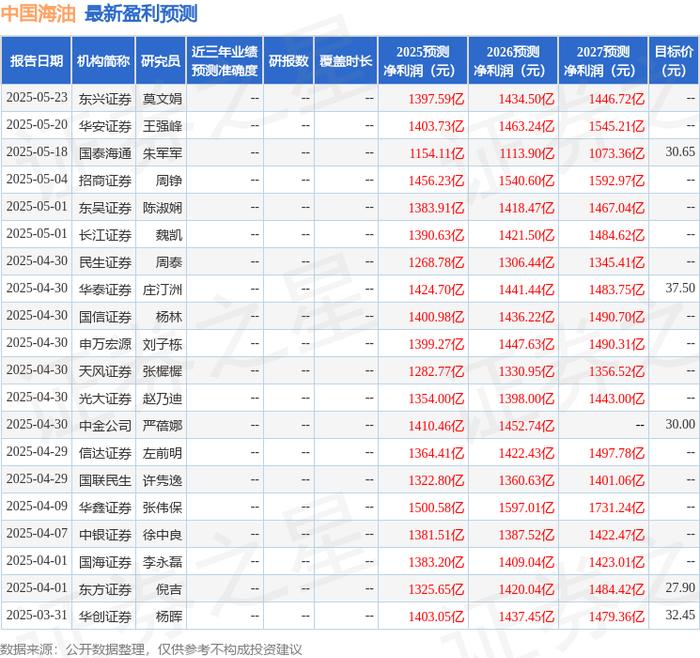The height and width of the screenshot is (658, 700).
Task: Select the 东吴证券 institution cell
Action: point(105,208)
